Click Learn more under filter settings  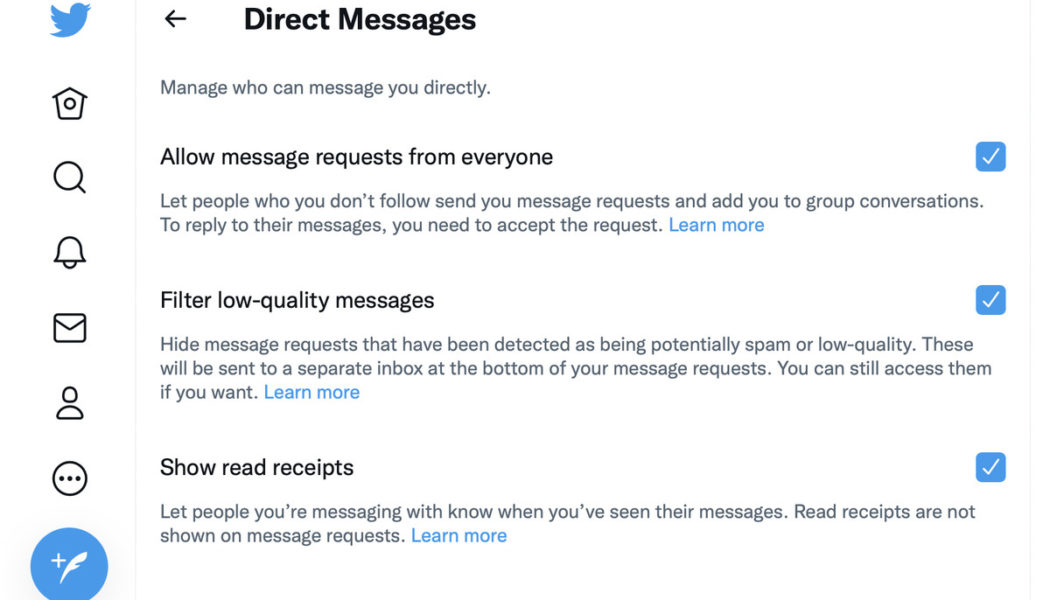tap(311, 392)
